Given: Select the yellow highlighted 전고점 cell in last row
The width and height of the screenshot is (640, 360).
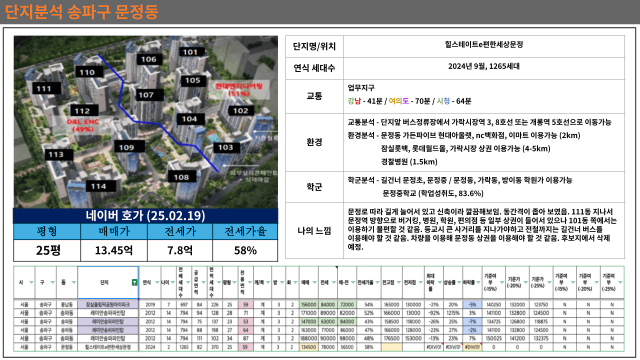Looking at the screenshot, I should (x=392, y=347).
